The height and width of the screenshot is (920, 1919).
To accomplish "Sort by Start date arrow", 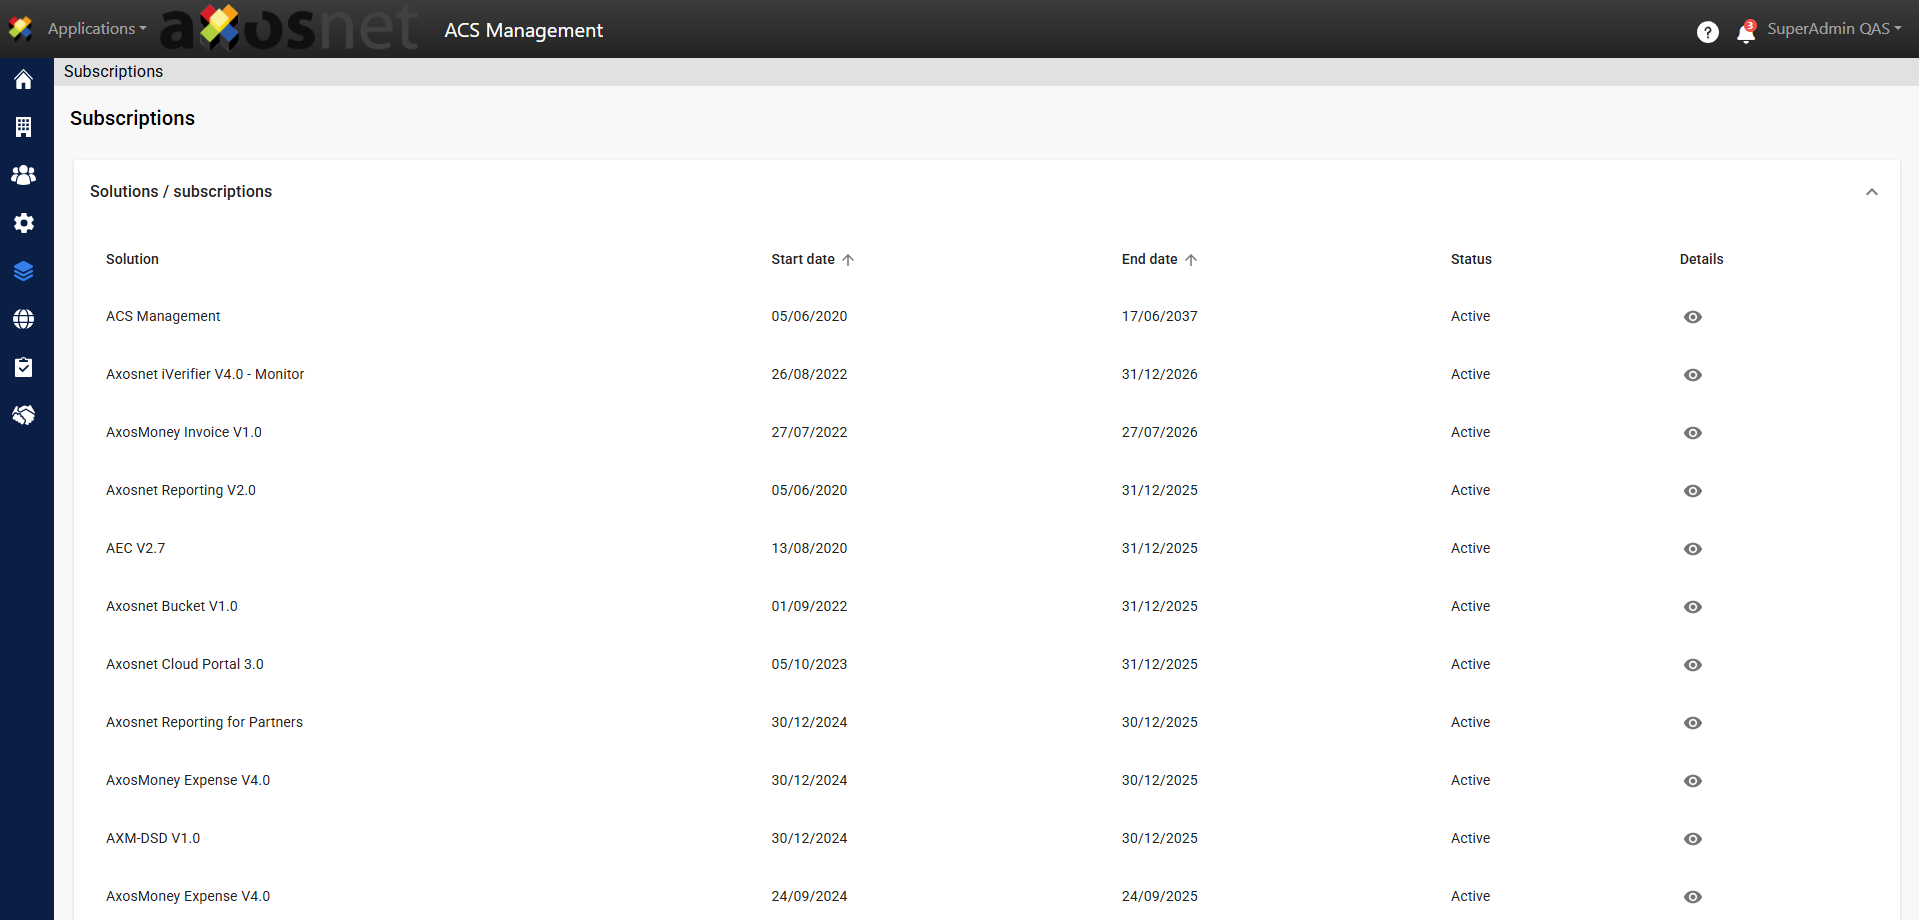I will 848,260.
